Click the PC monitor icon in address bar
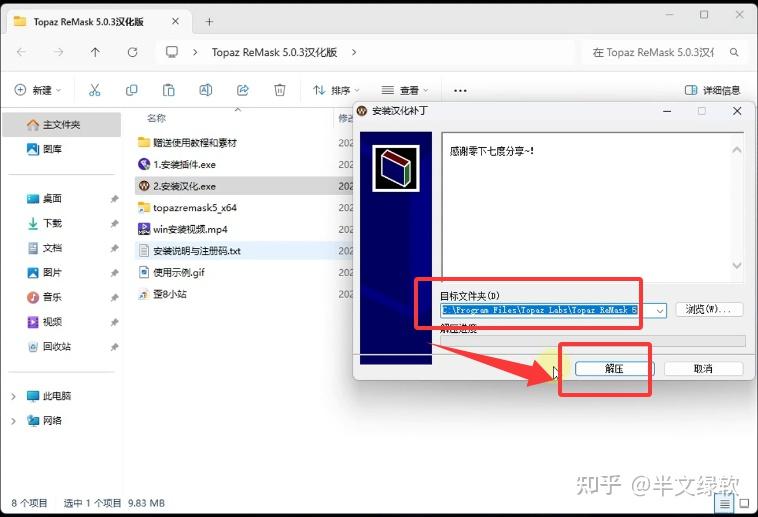The width and height of the screenshot is (758, 517). 172,52
